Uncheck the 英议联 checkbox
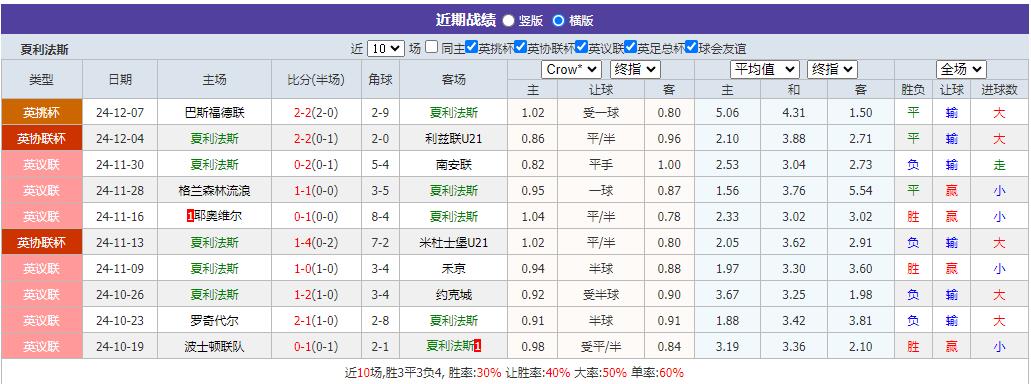This screenshot has width=1031, height=384. pyautogui.click(x=581, y=47)
